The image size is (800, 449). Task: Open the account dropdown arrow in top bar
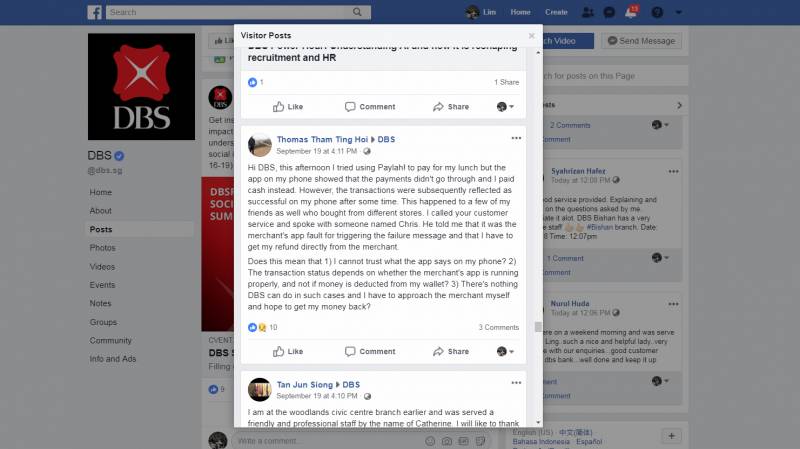[x=679, y=12]
